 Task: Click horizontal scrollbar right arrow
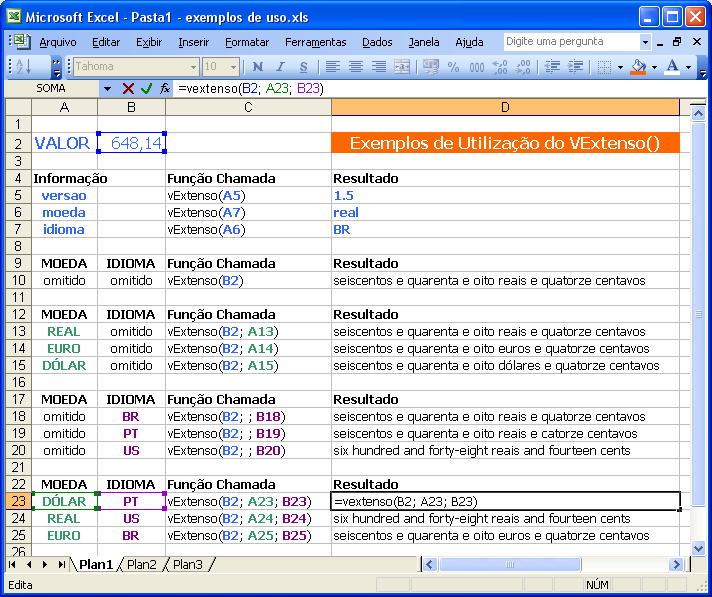[x=676, y=564]
